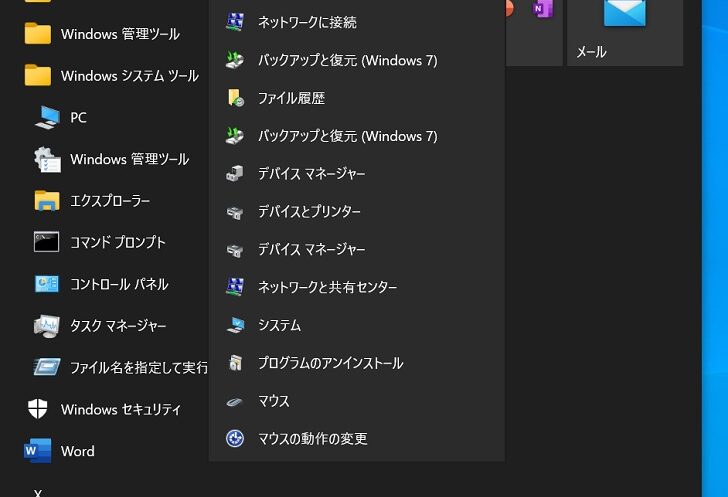Open the メール tile
This screenshot has height=497, width=728.
[625, 31]
